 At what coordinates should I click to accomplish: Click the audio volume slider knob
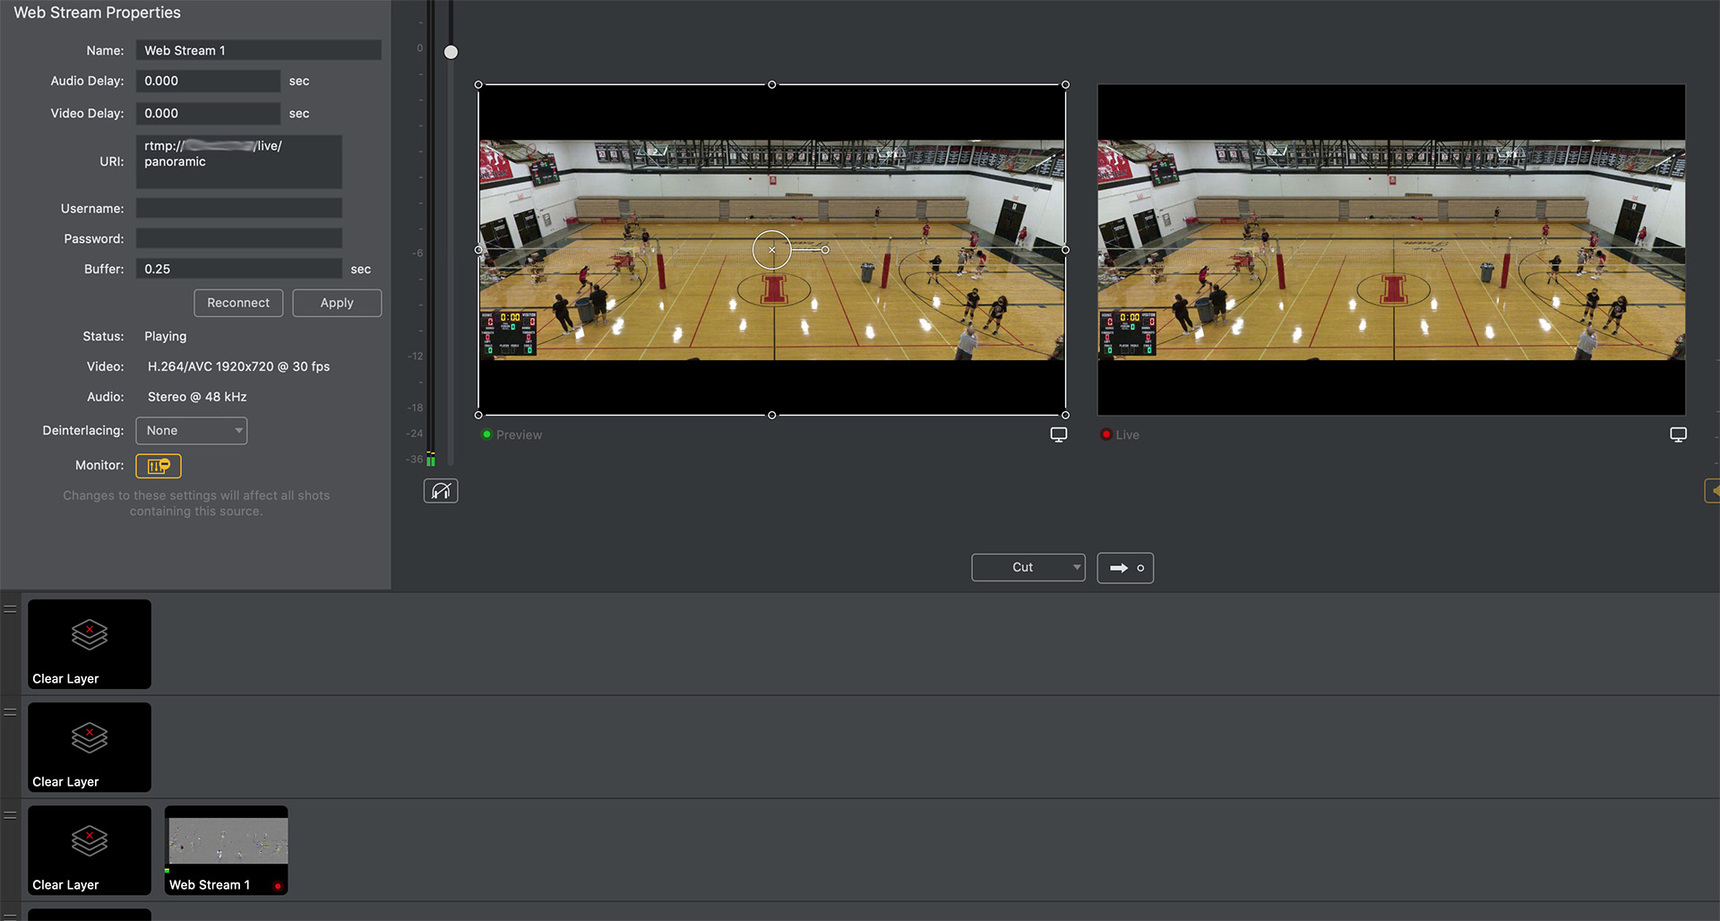pos(451,52)
